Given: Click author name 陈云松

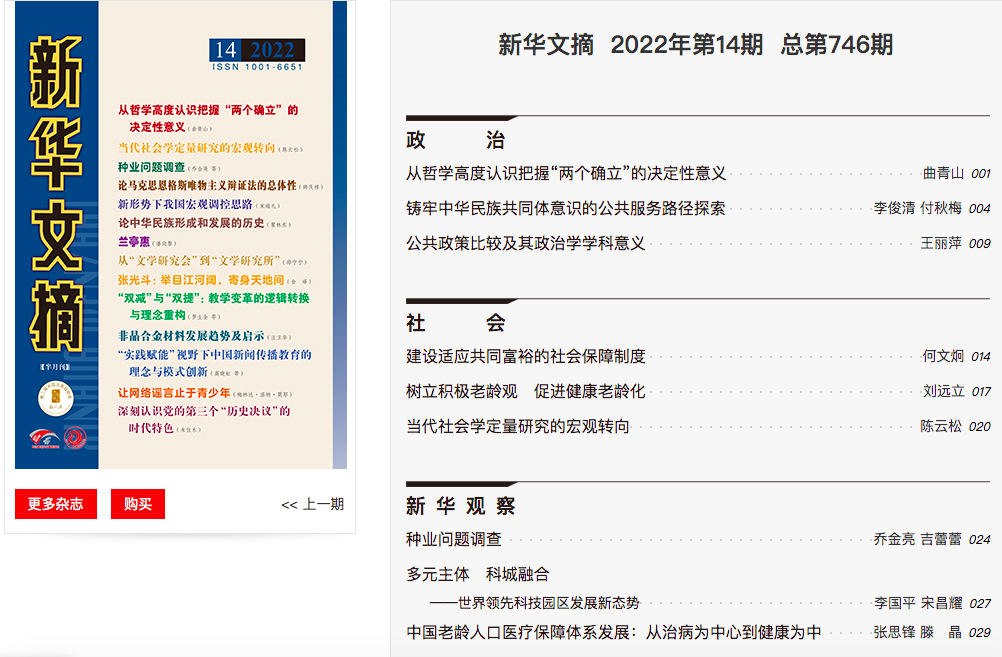Looking at the screenshot, I should (x=941, y=426).
